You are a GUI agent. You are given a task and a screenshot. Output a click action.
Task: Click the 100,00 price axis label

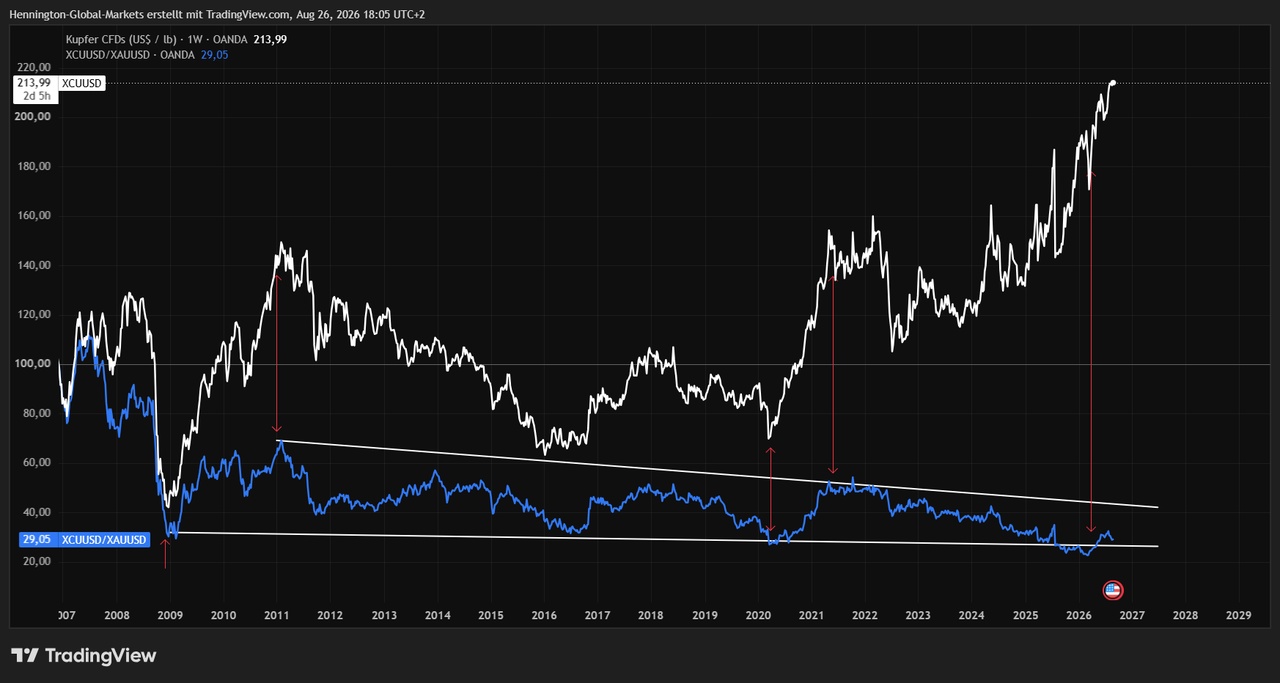34,364
